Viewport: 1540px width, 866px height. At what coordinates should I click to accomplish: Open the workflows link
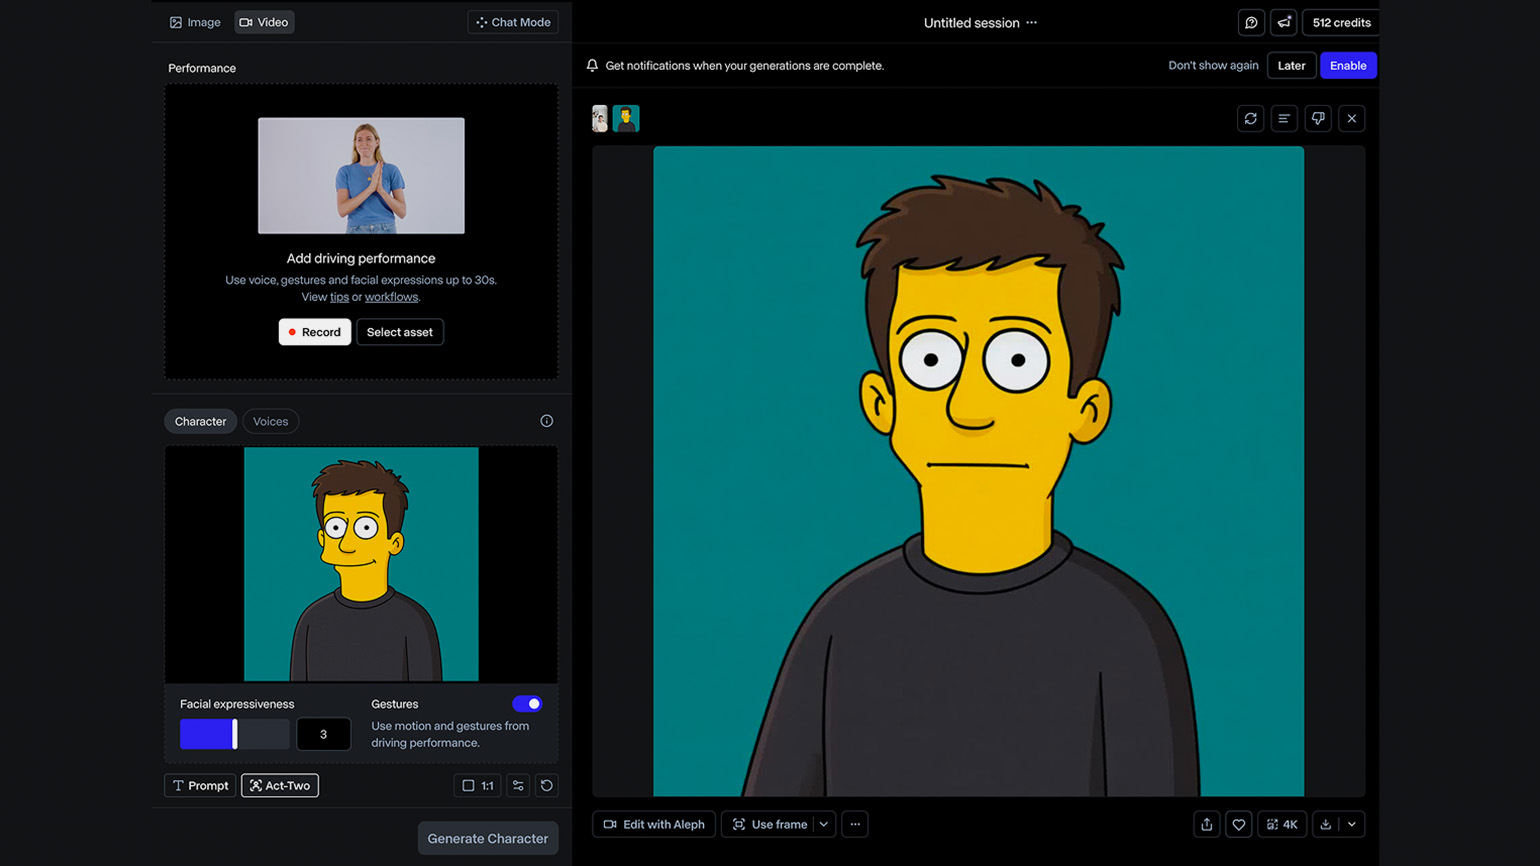391,297
